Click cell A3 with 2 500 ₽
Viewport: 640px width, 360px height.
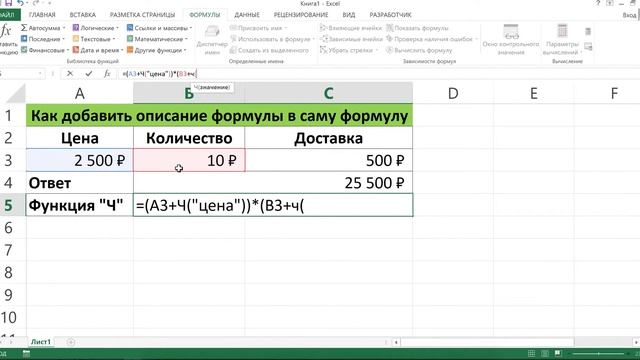pyautogui.click(x=80, y=160)
